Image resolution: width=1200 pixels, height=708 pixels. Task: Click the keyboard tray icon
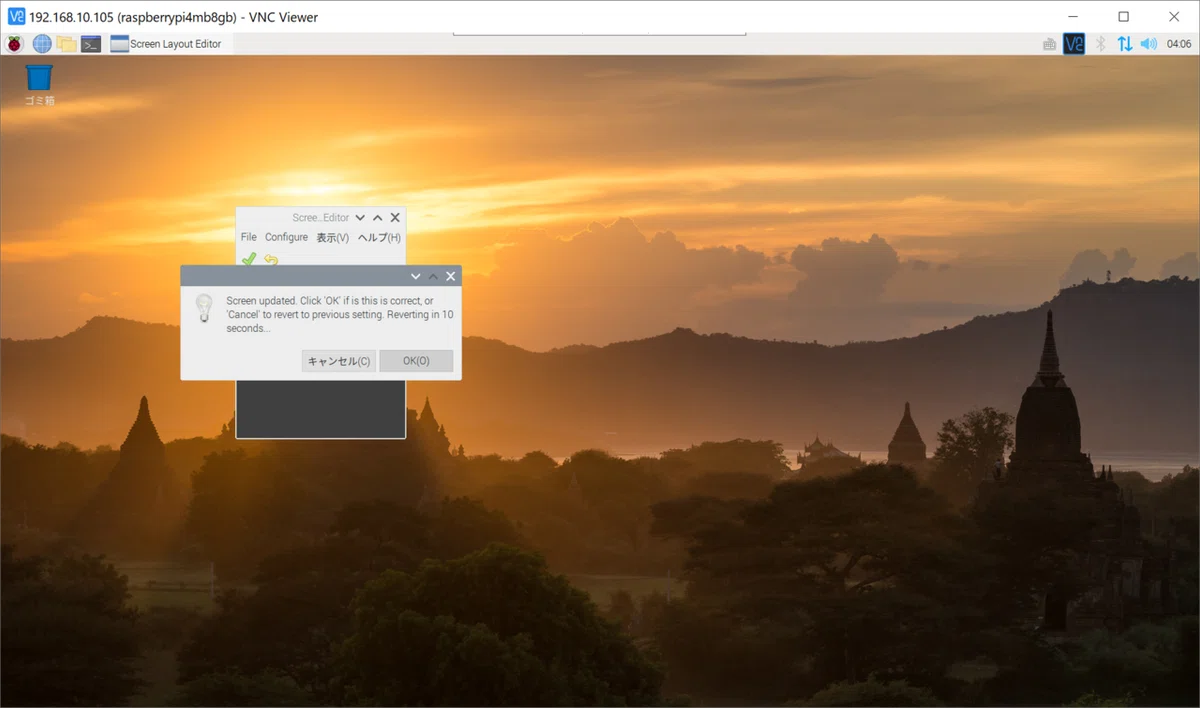tap(1049, 44)
